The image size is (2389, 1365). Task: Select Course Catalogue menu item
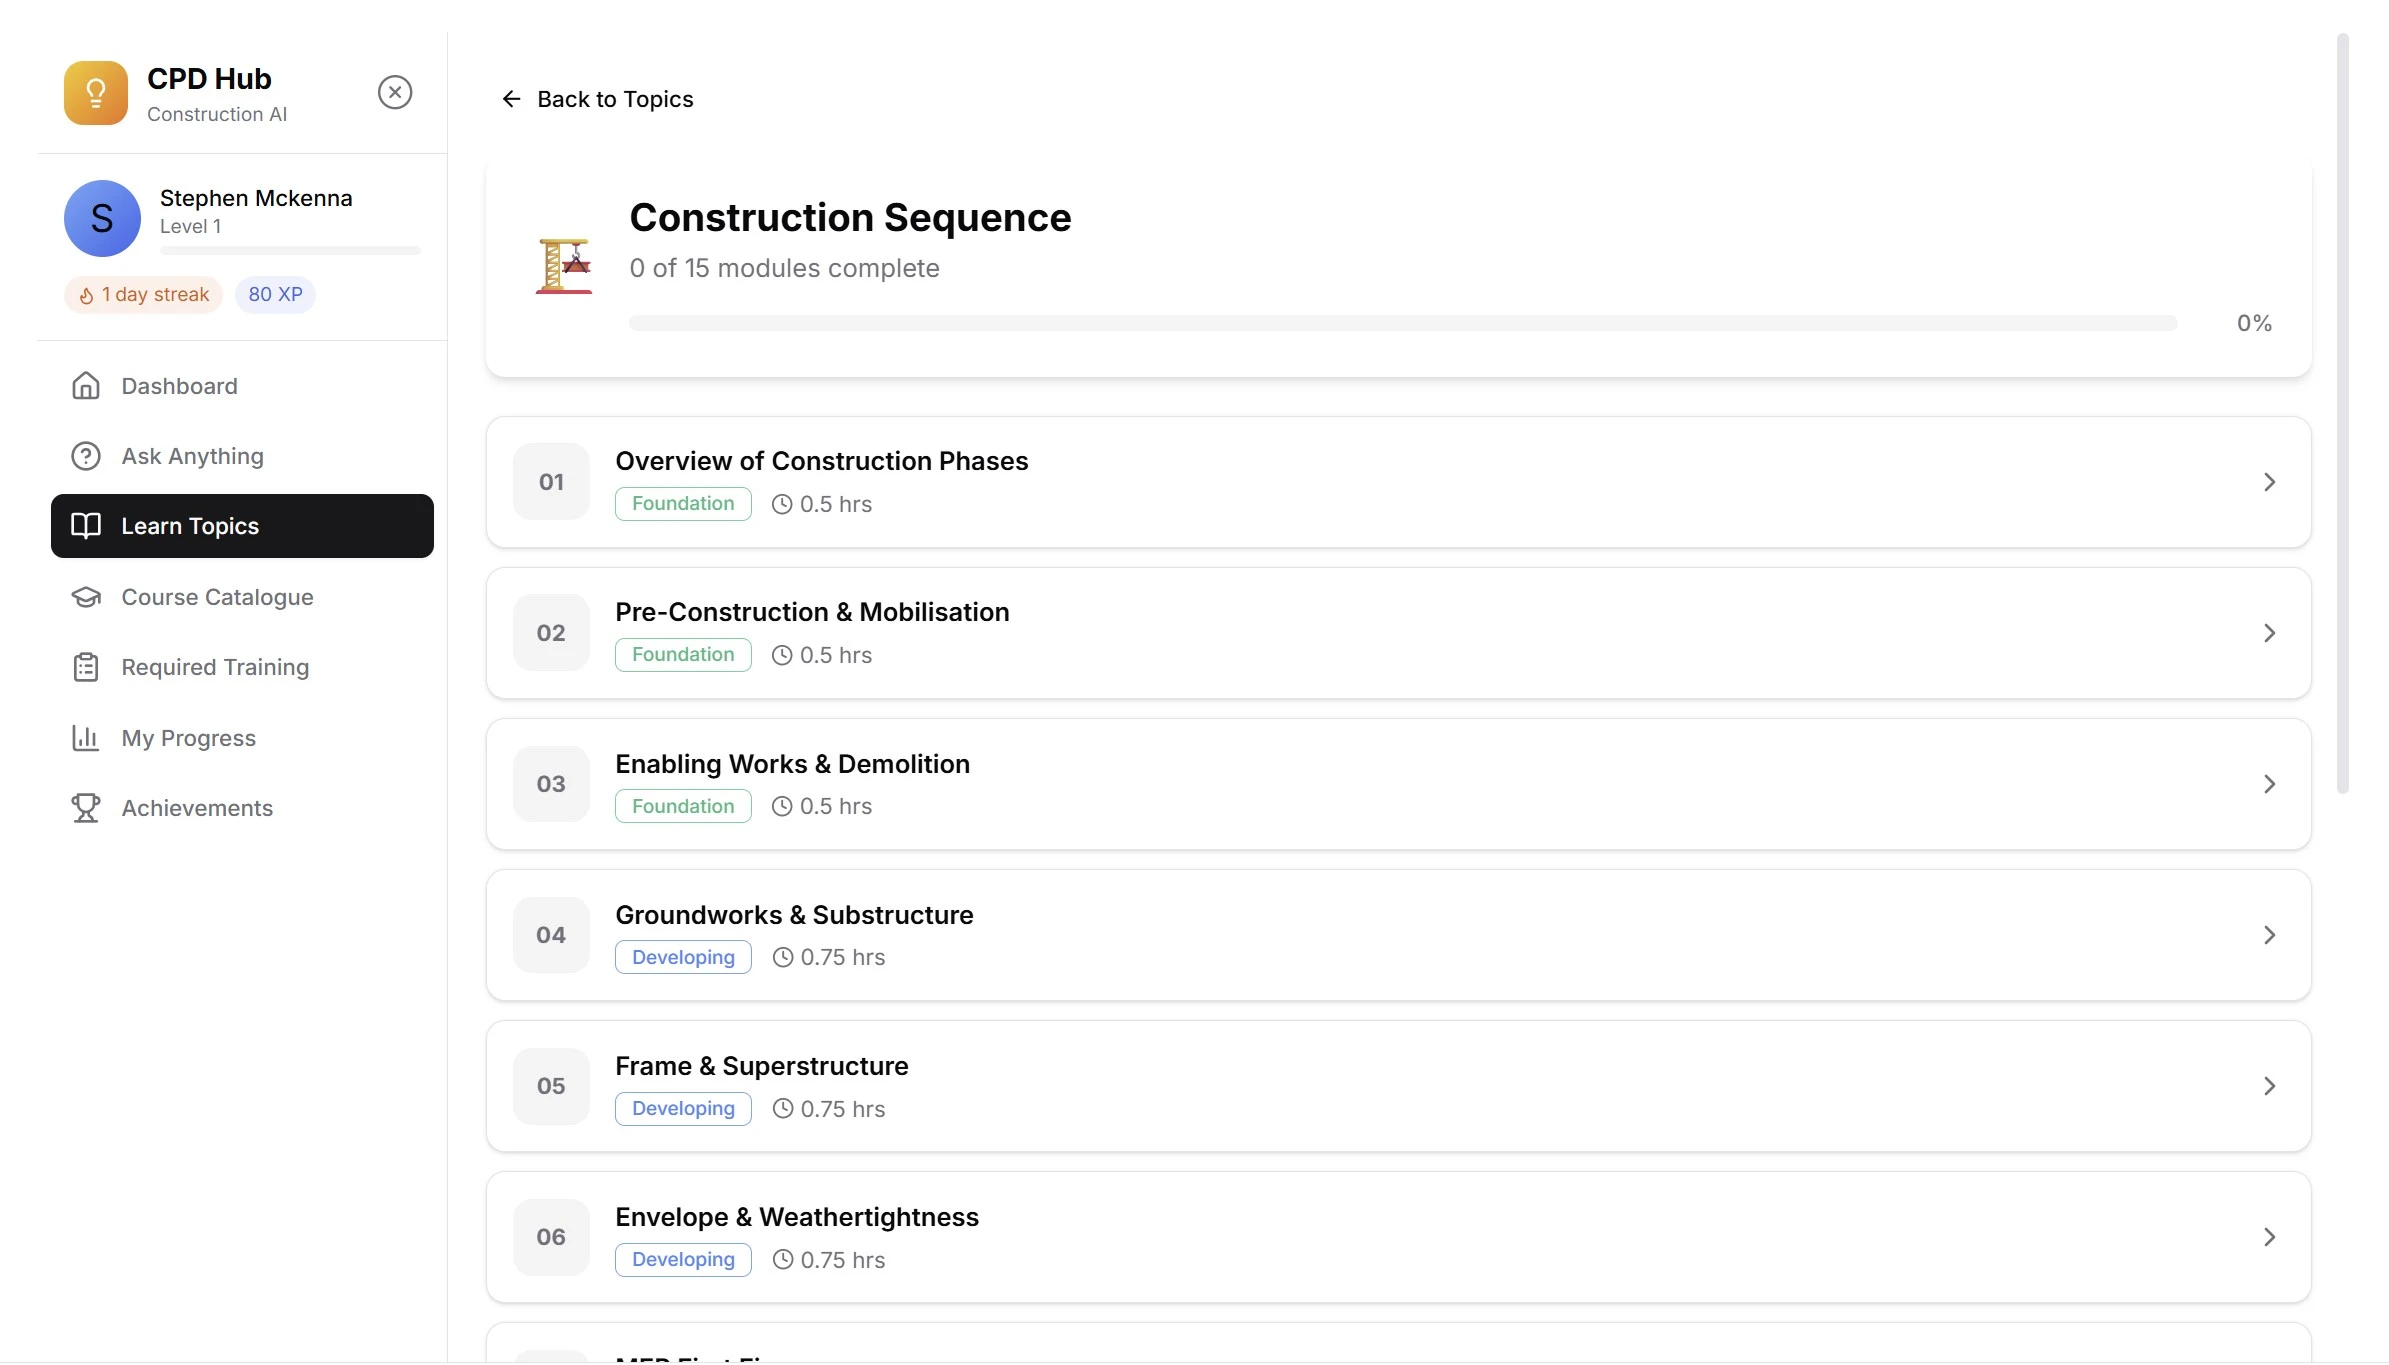click(x=242, y=597)
